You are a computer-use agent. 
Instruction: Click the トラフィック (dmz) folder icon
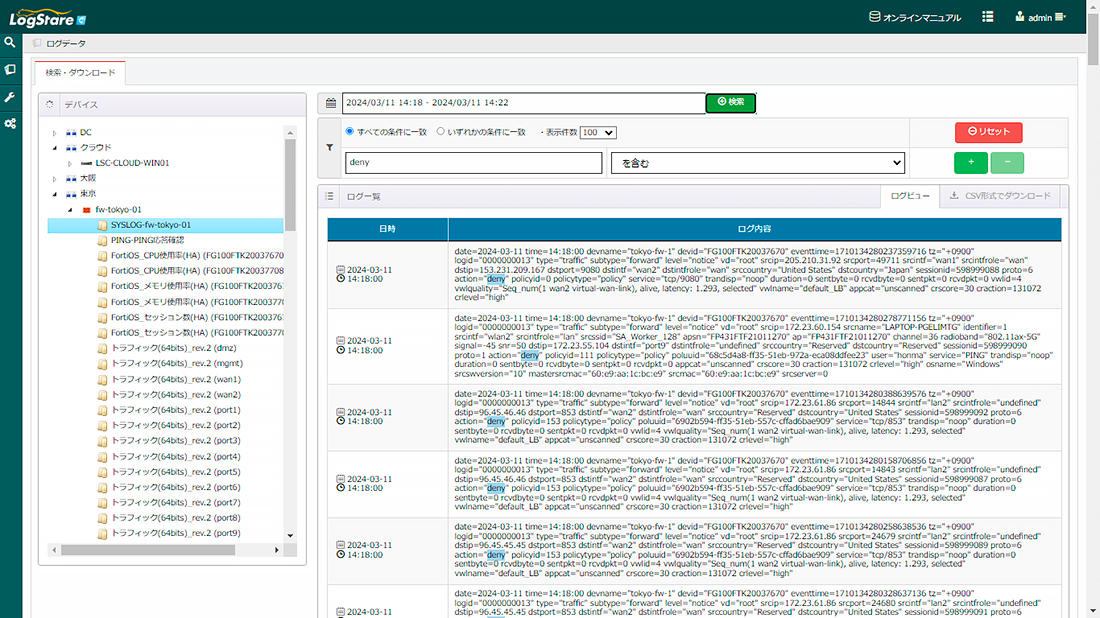pyautogui.click(x=102, y=349)
